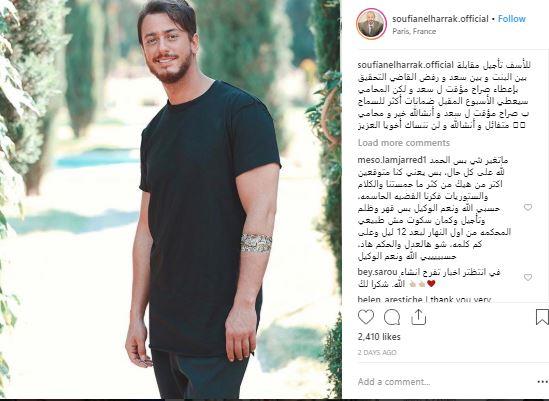Open the comment bubble icon
549x401 pixels.
392,317
